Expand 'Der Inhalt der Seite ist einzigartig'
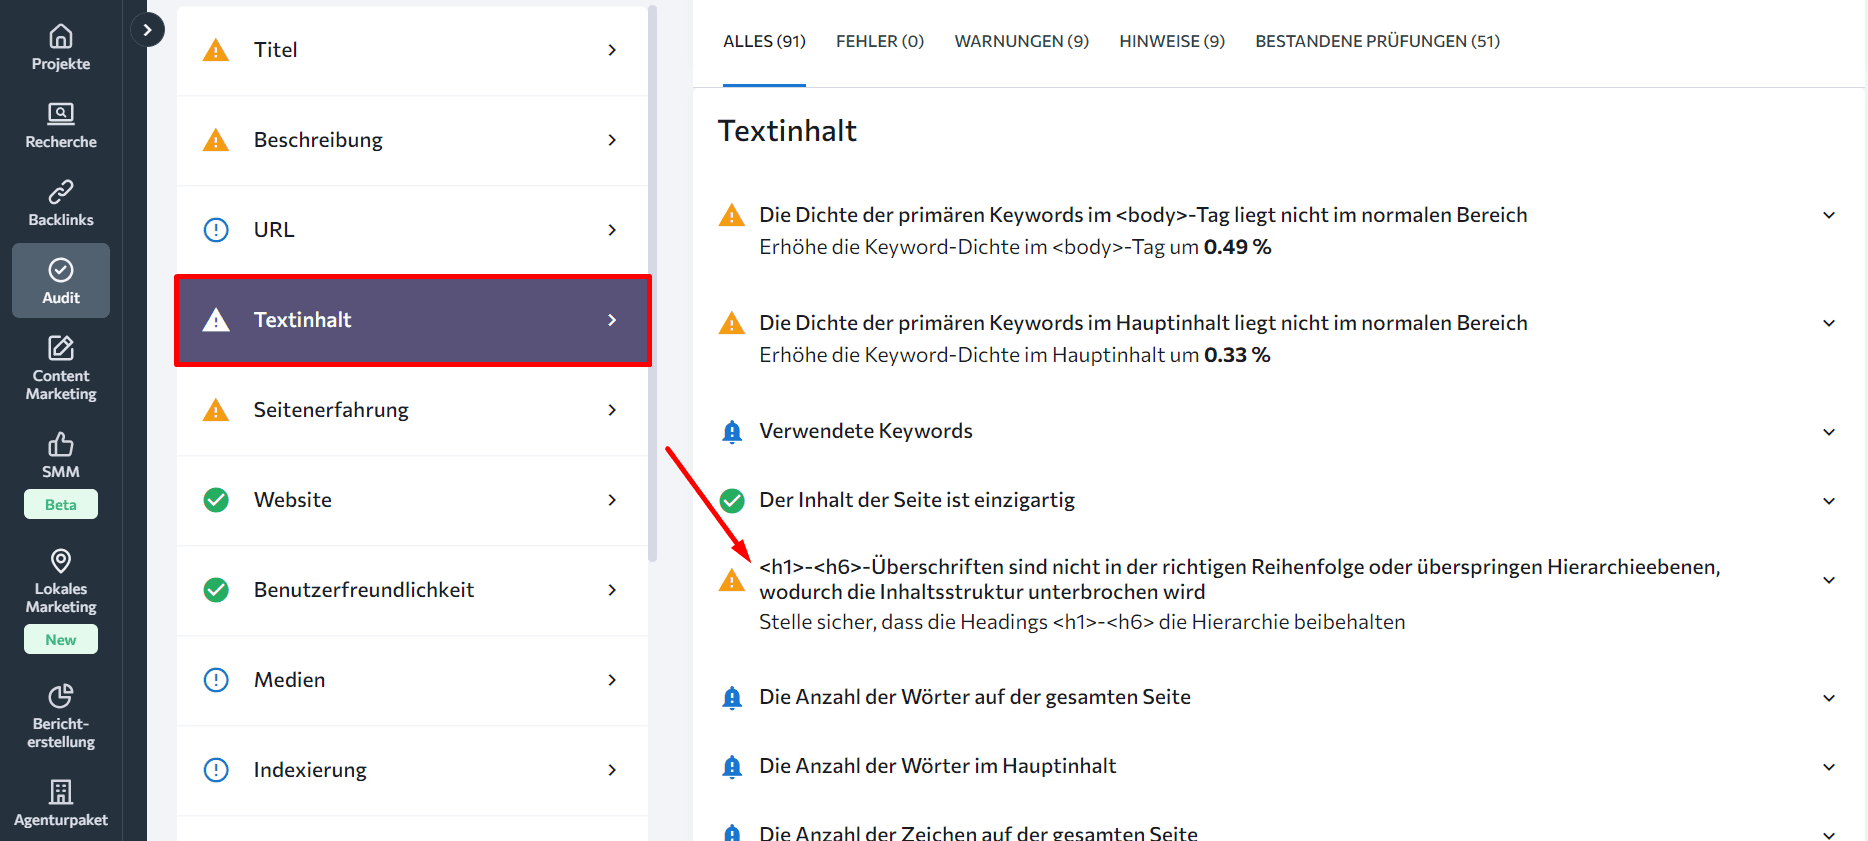Screen dimensions: 1868x841 point(1829,501)
